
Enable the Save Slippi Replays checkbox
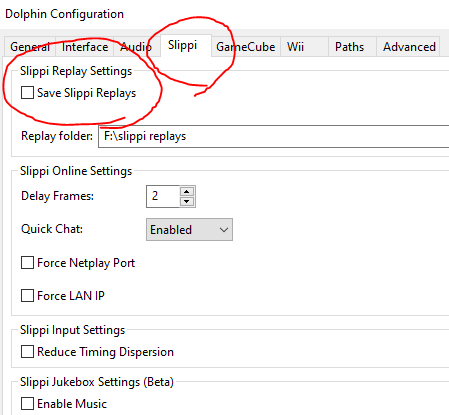click(27, 93)
